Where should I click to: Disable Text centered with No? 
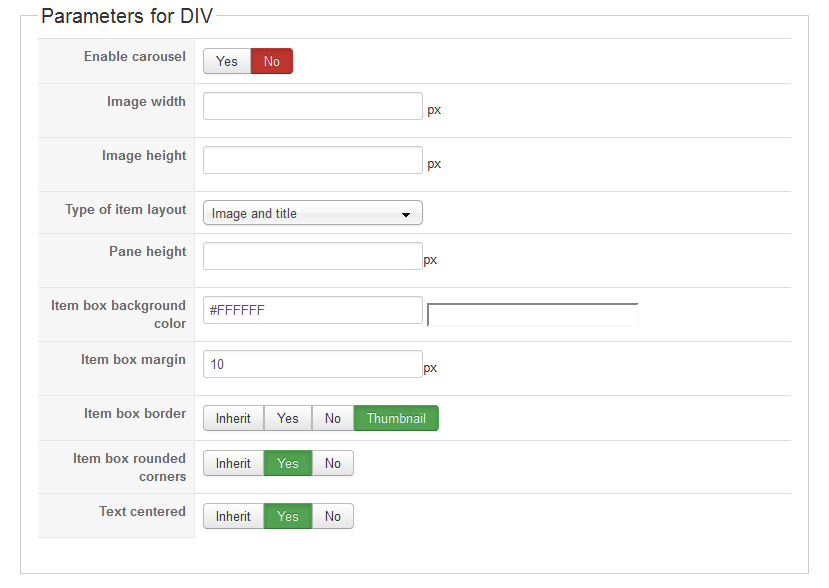click(x=333, y=516)
